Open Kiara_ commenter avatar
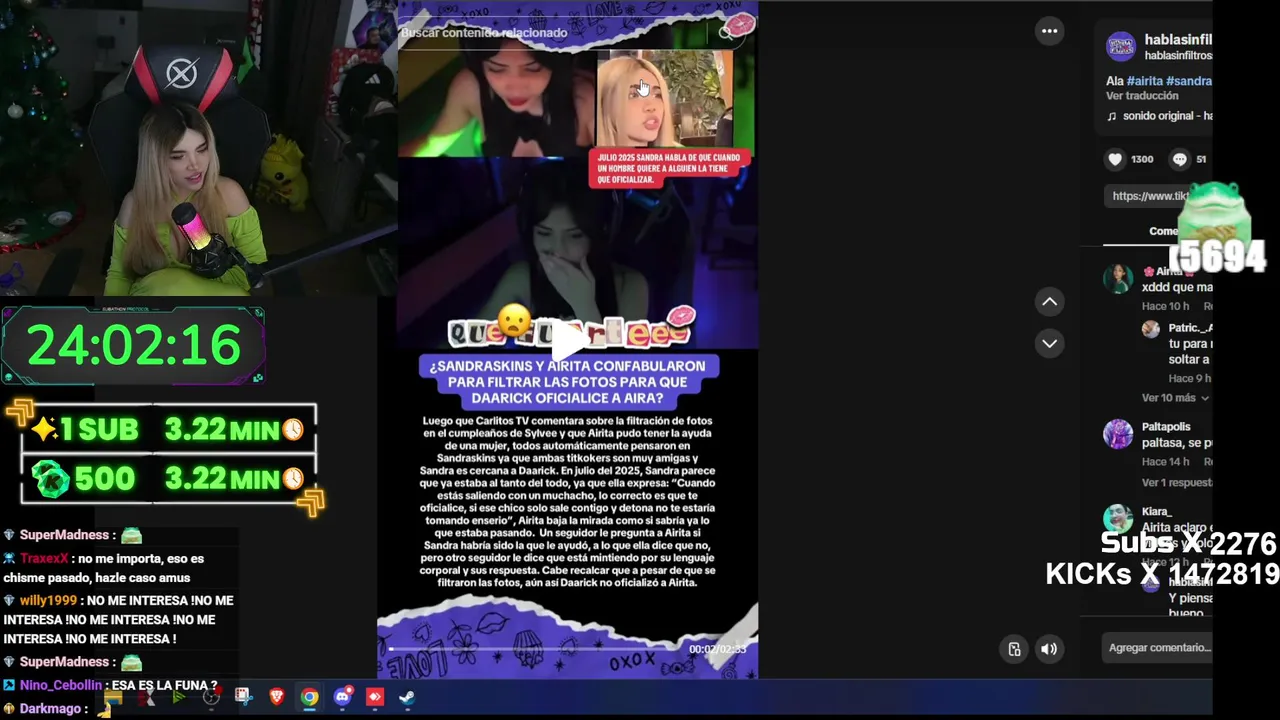The height and width of the screenshot is (720, 1280). [x=1118, y=519]
